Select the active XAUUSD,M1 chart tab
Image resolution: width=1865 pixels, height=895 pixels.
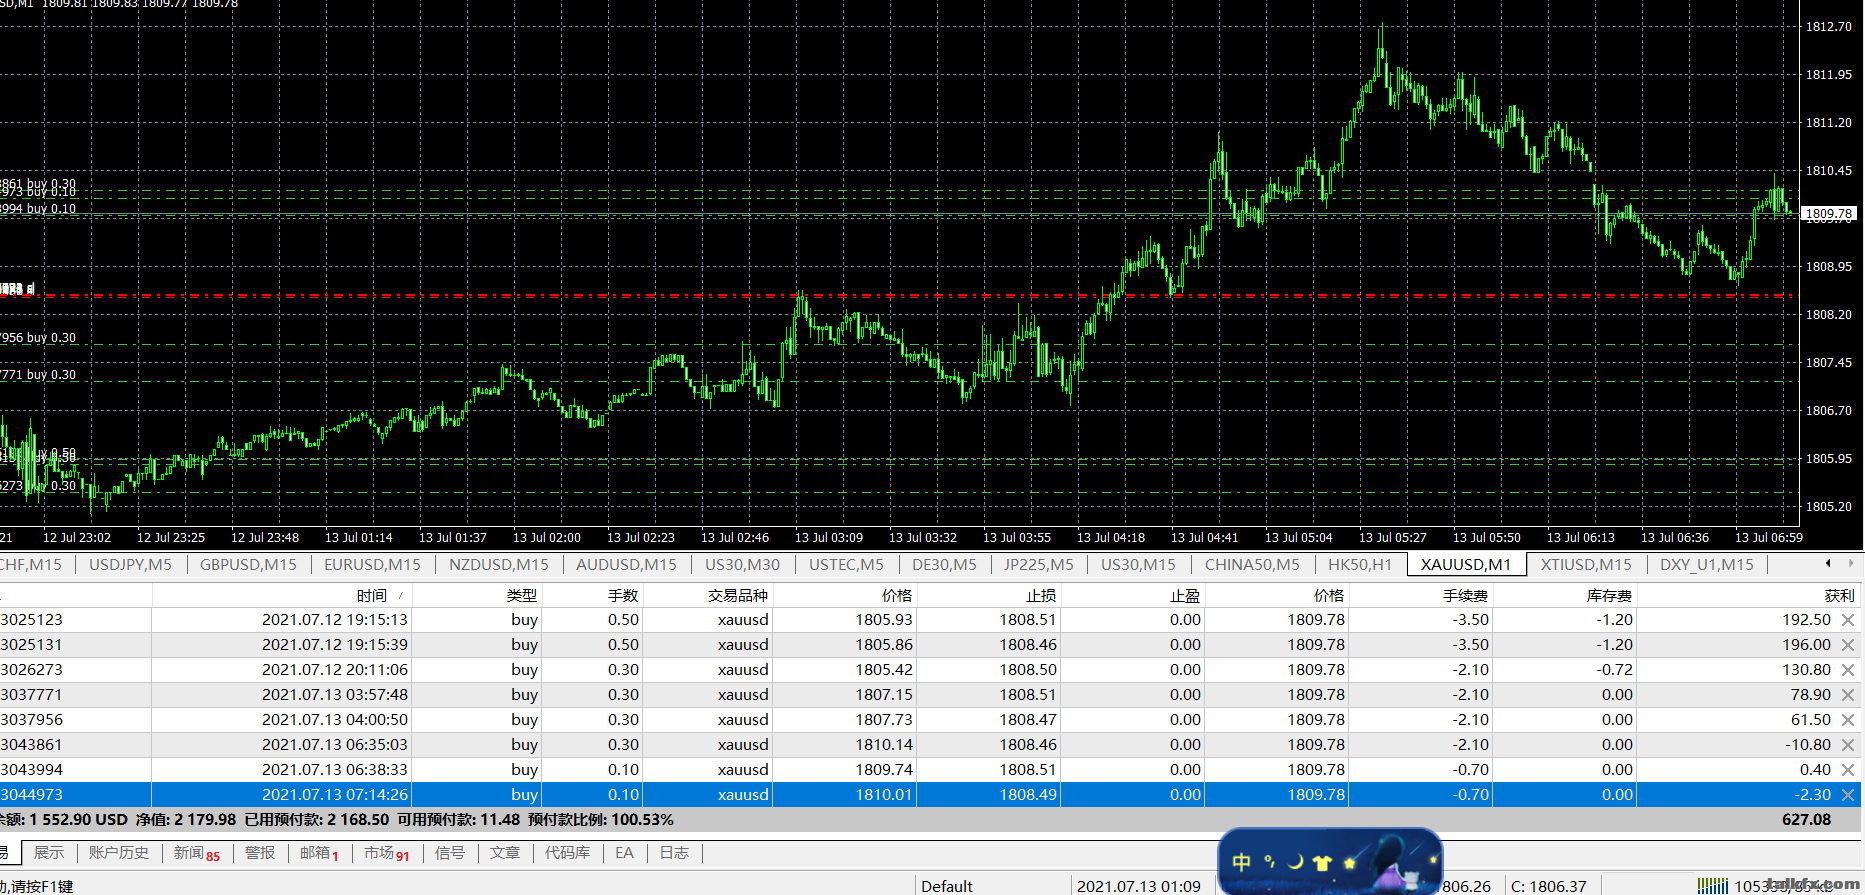tap(1466, 565)
